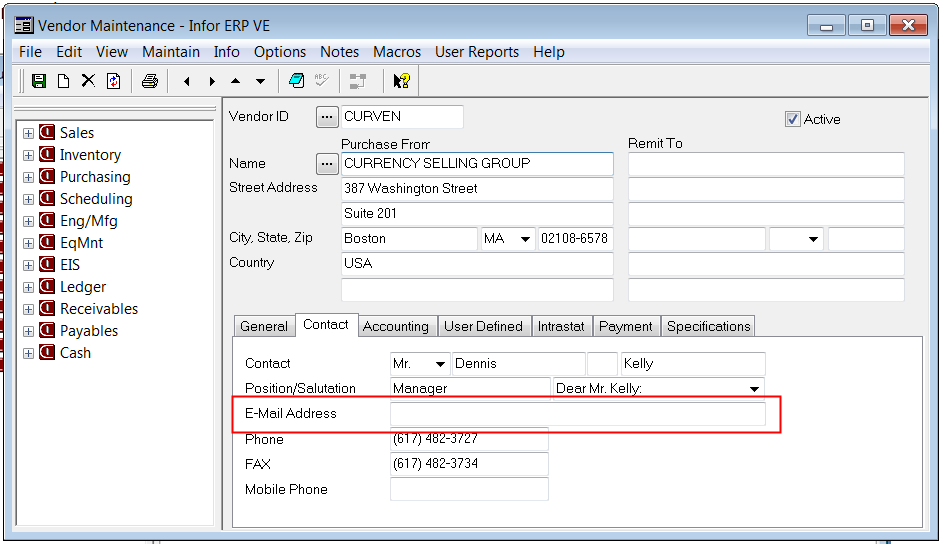
Task: Click the Vendor ID browse ellipsis button
Action: click(327, 117)
